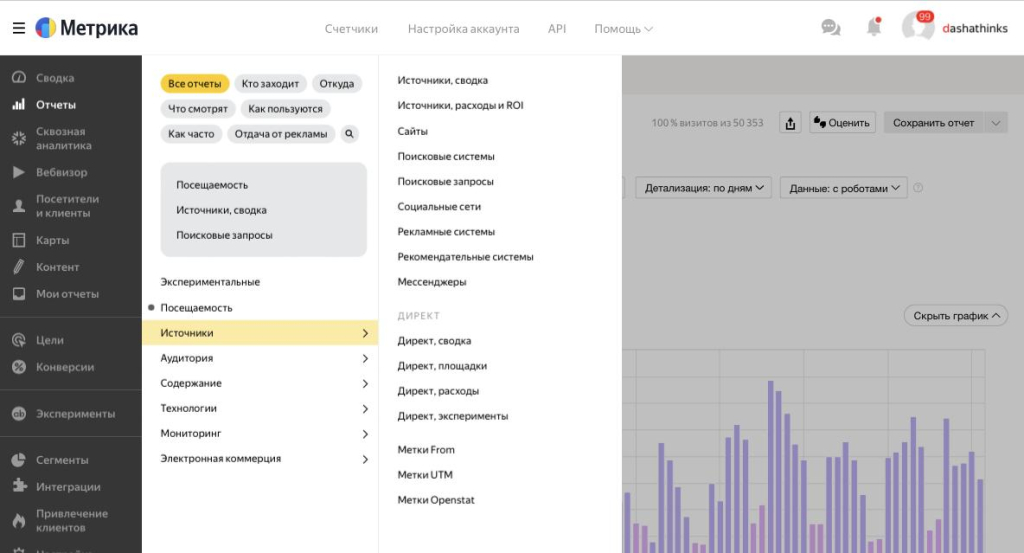The height and width of the screenshot is (553, 1024).
Task: Toggle the 'Кто заходит' filter chip
Action: point(270,84)
